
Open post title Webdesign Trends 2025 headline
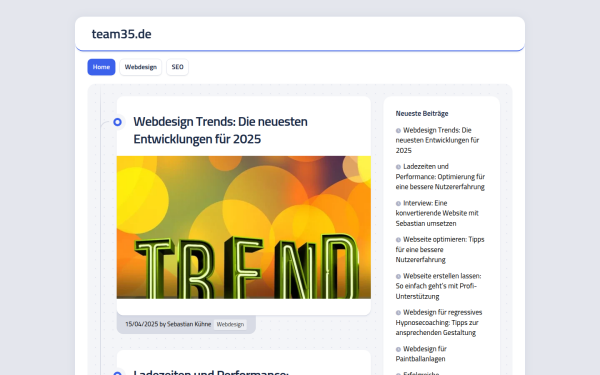coord(220,130)
